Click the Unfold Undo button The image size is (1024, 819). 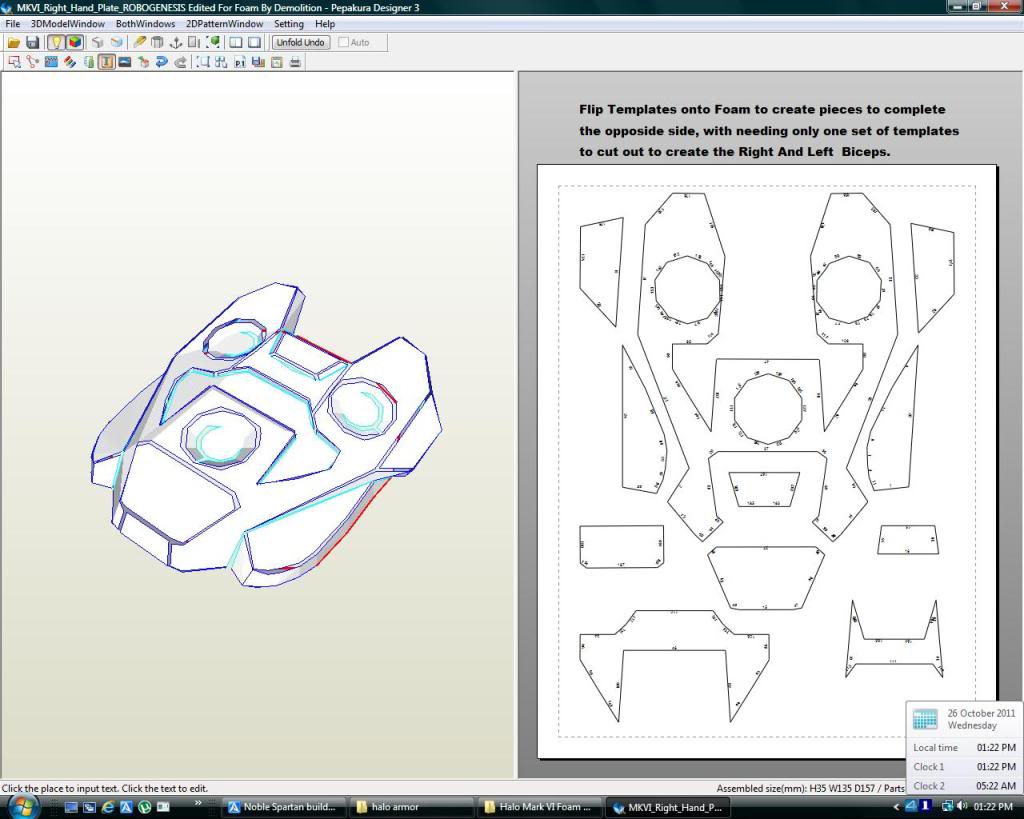pyautogui.click(x=300, y=43)
